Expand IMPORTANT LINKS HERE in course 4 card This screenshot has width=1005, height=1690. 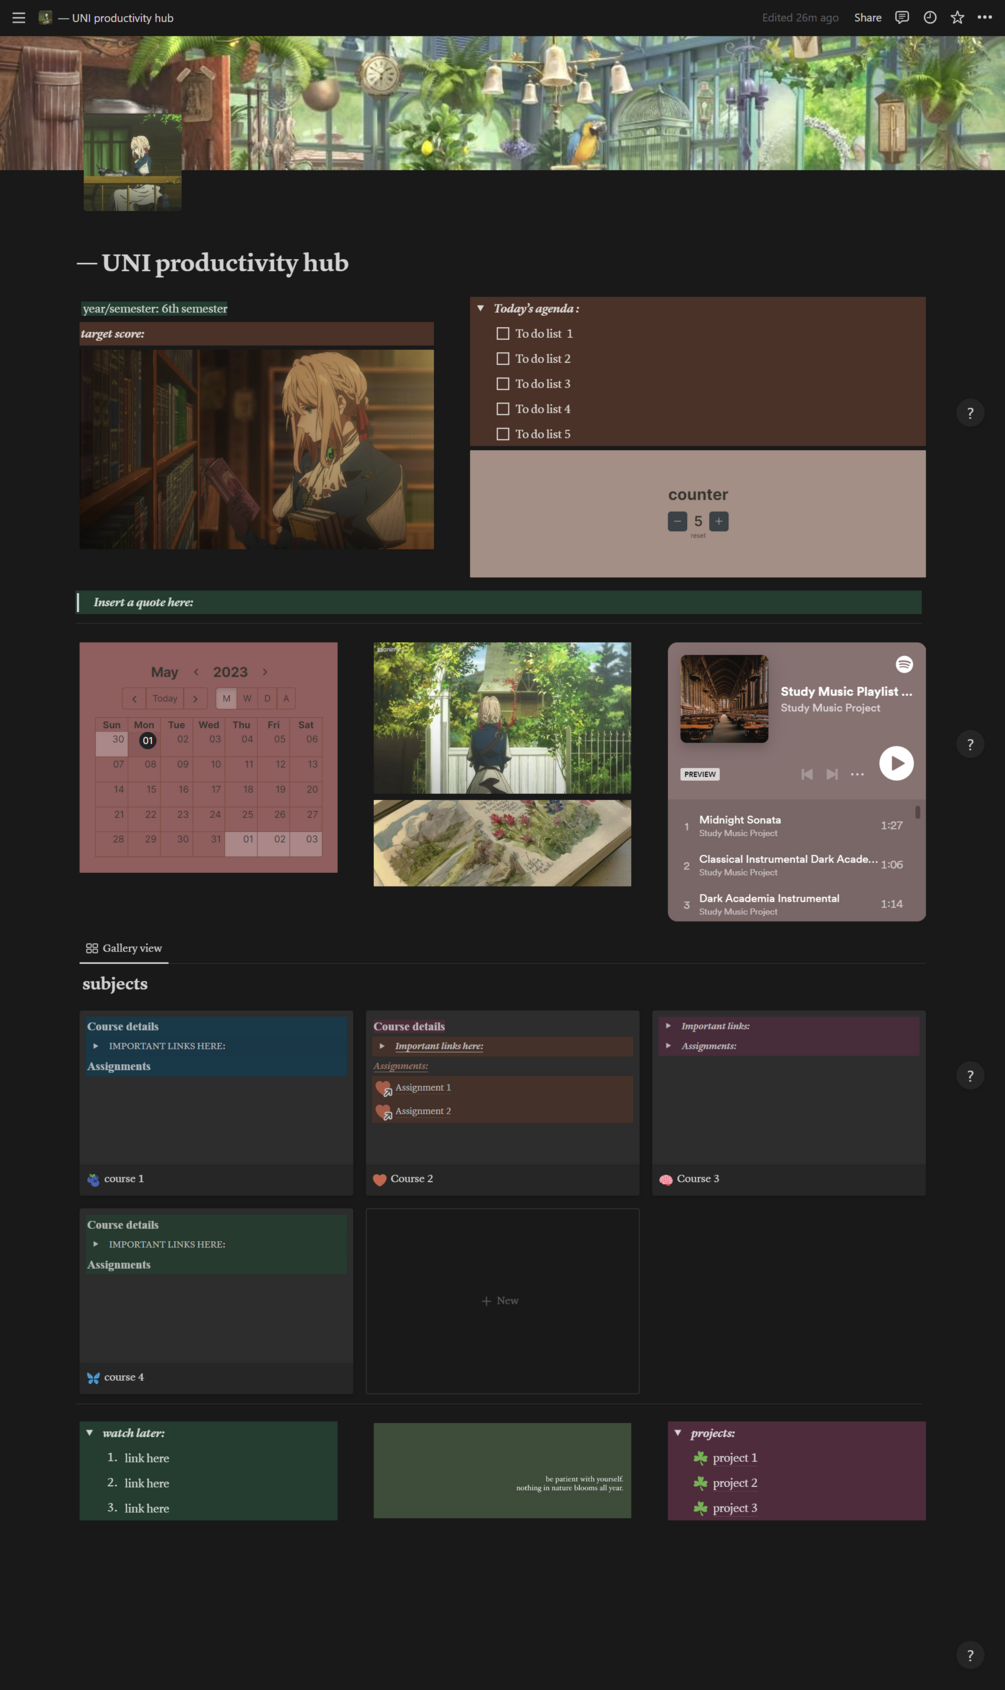(96, 1245)
